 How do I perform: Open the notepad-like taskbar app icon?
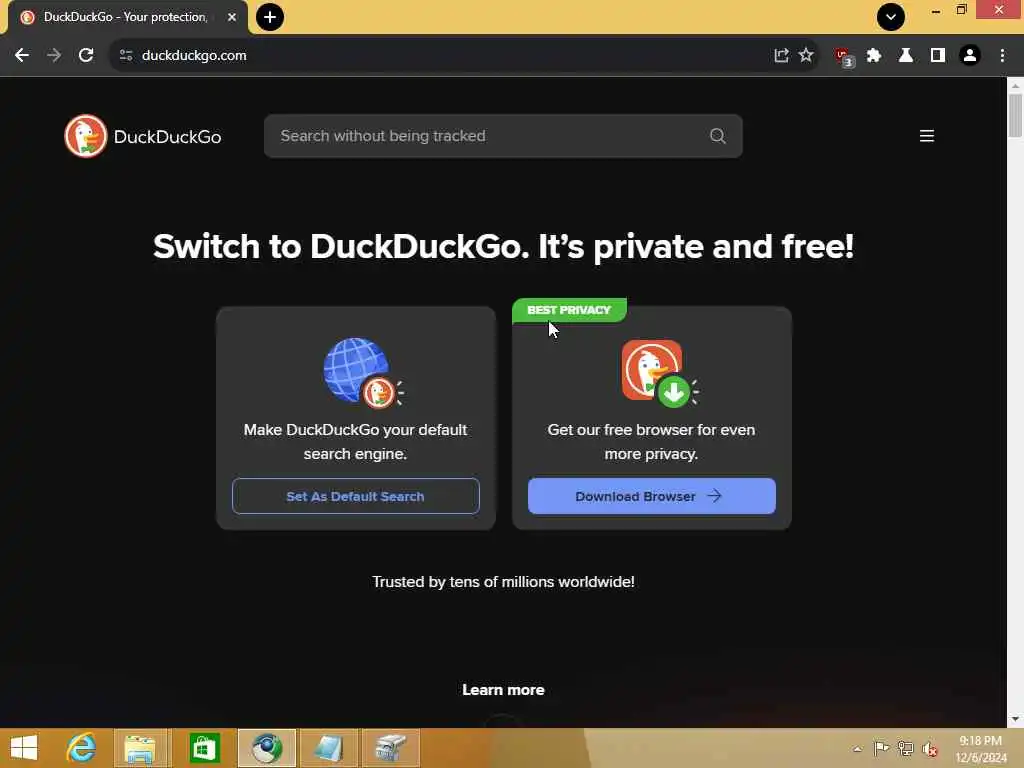coord(328,748)
